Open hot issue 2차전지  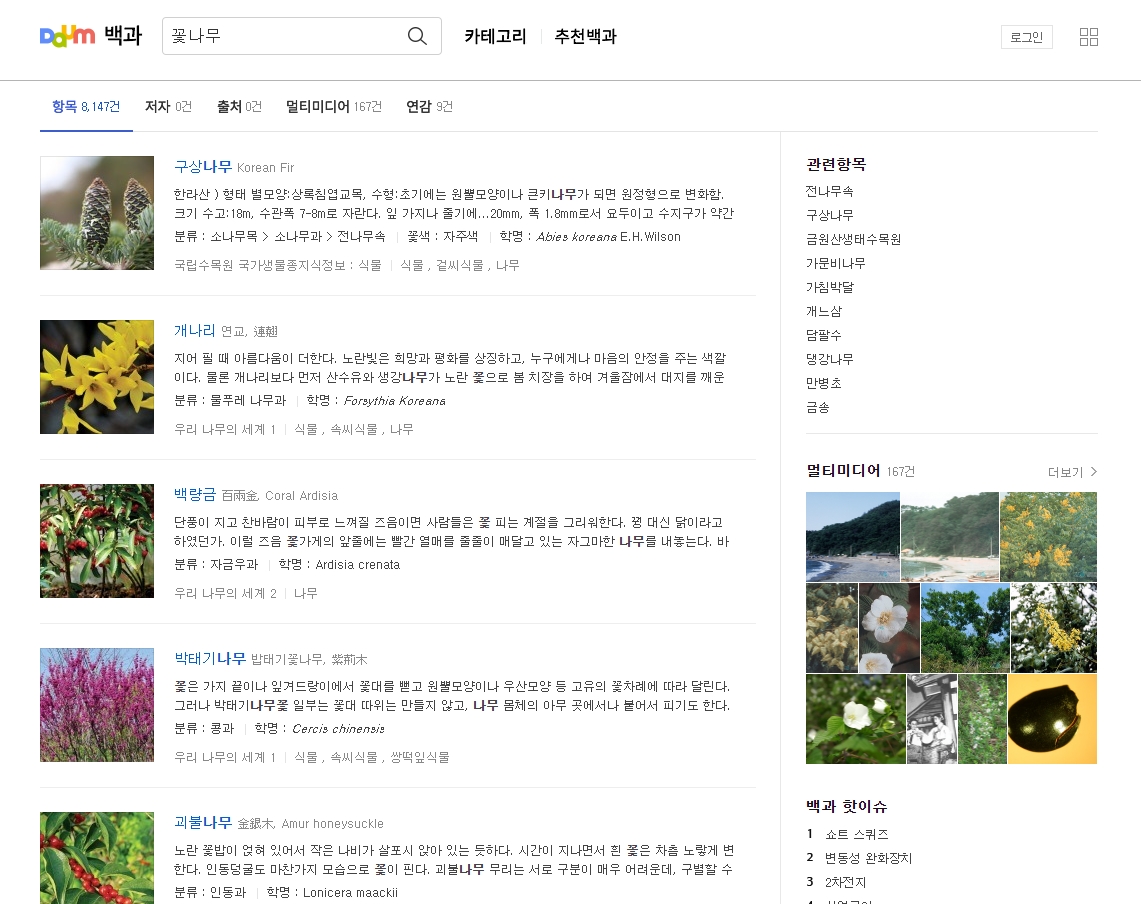point(846,882)
